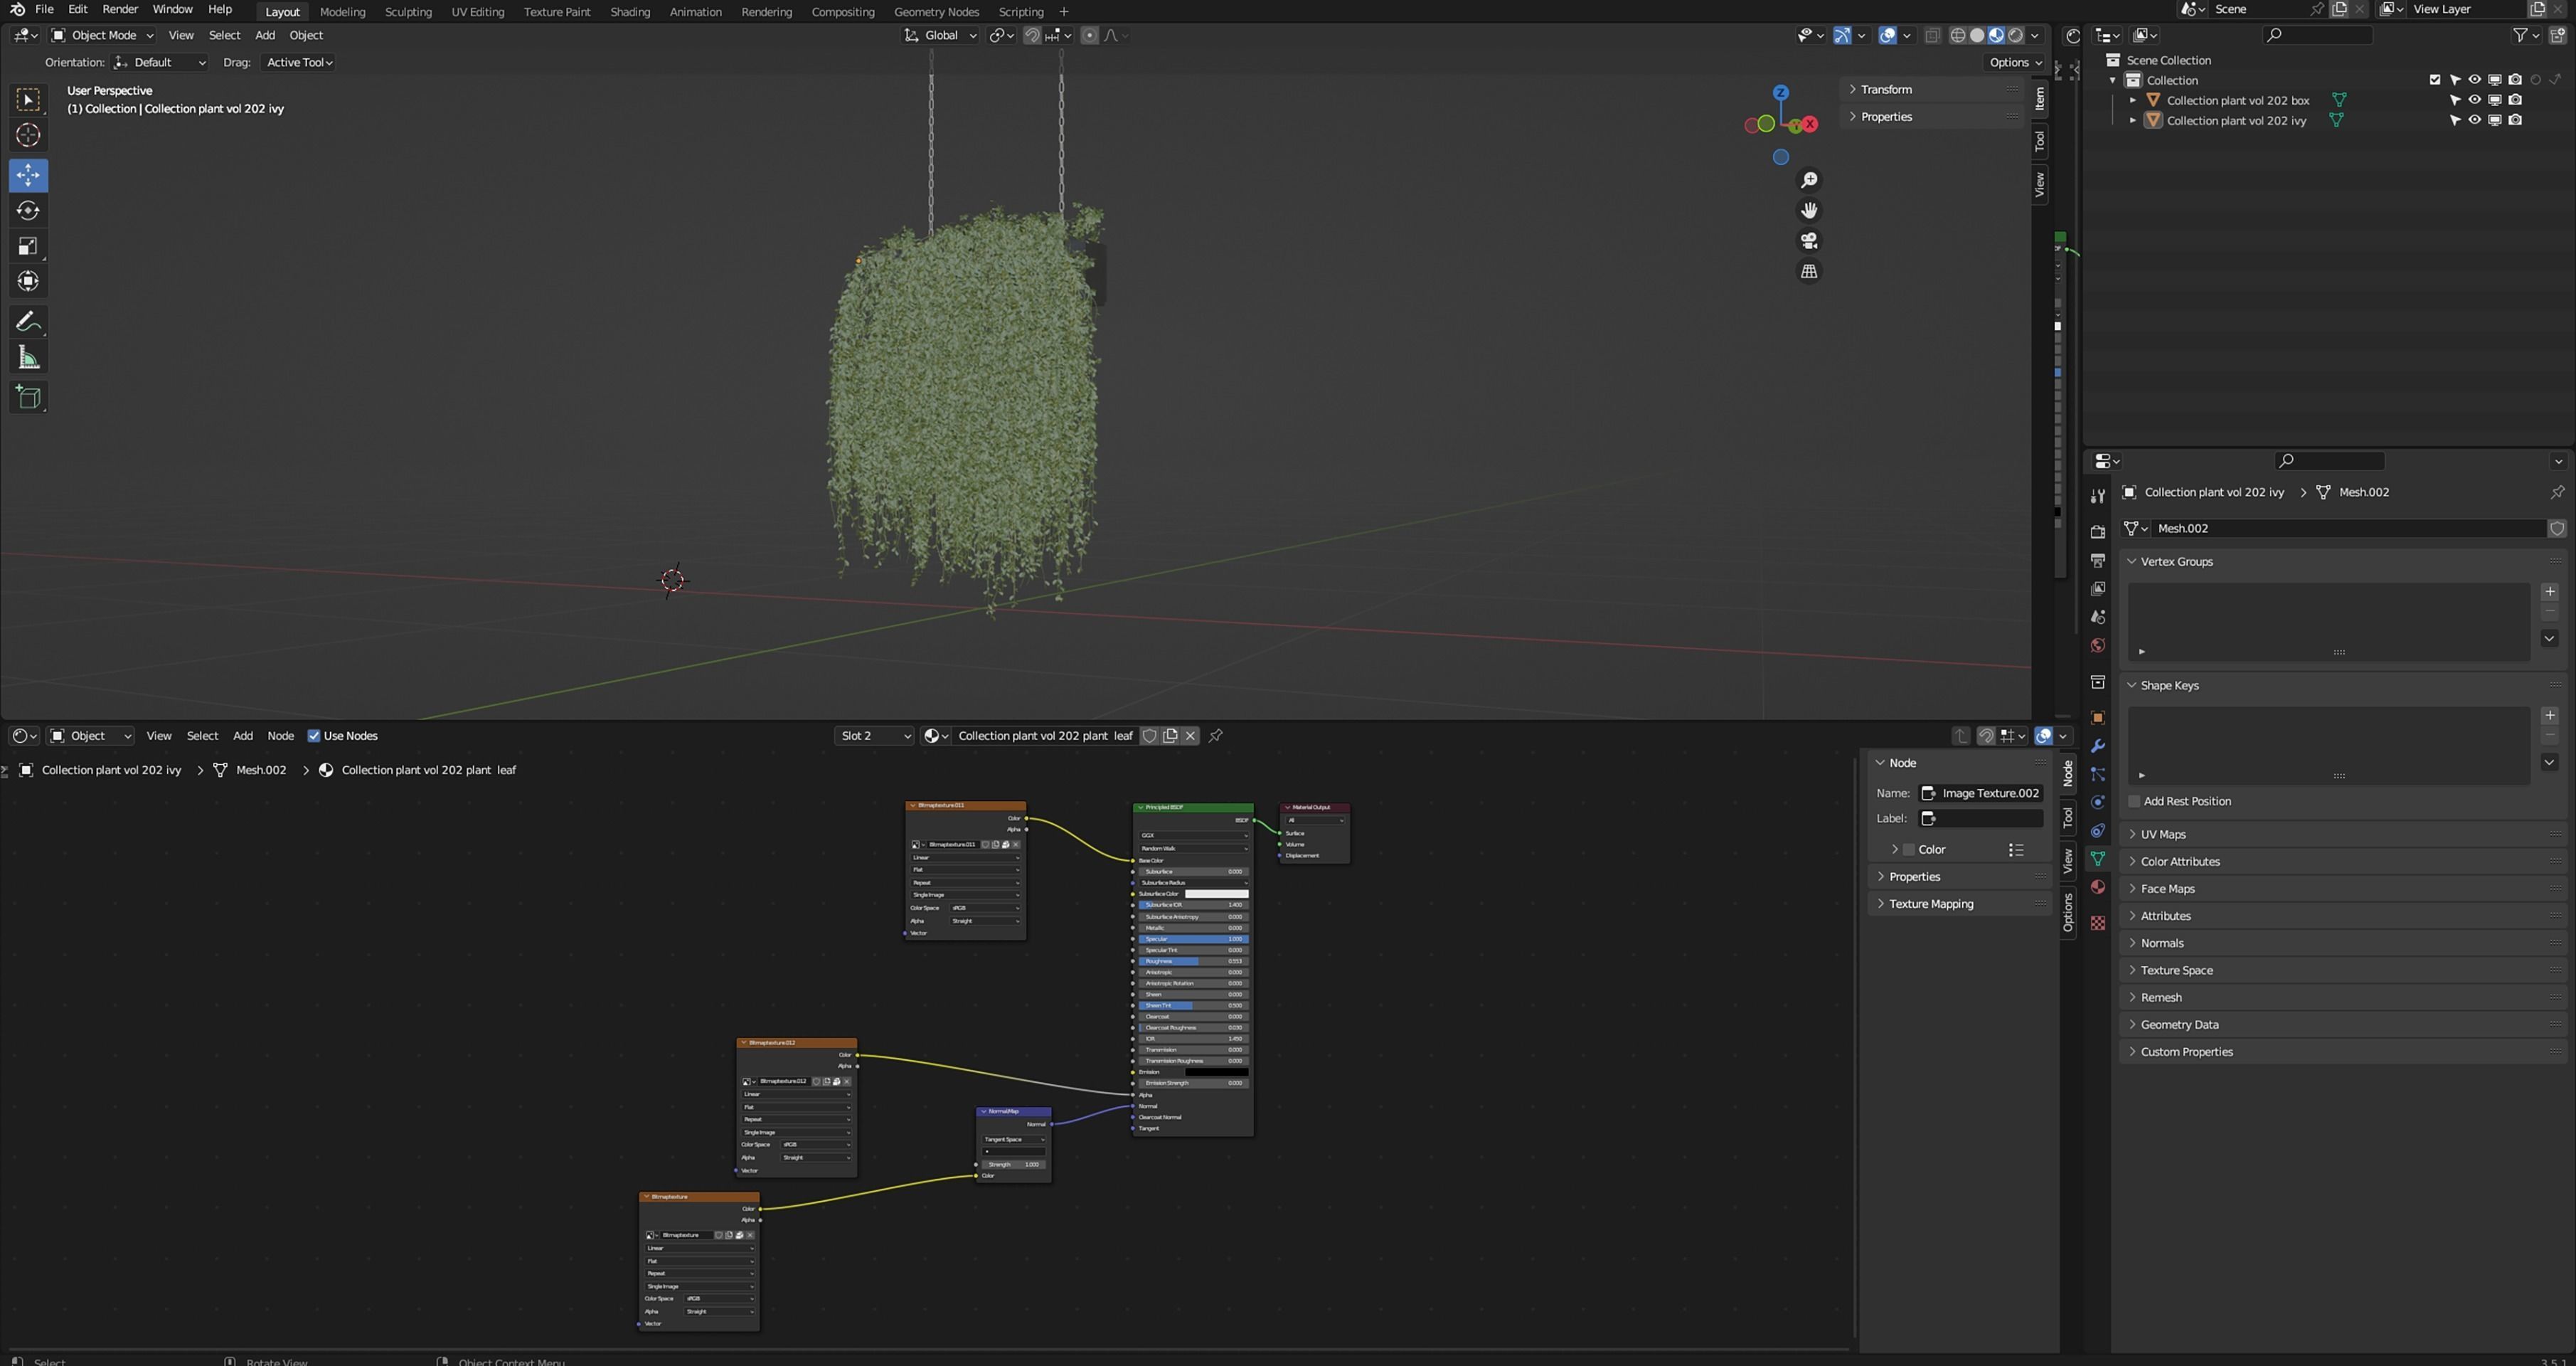Viewport: 2576px width, 1366px height.
Task: Click the pin icon in node editor header
Action: coord(1216,736)
